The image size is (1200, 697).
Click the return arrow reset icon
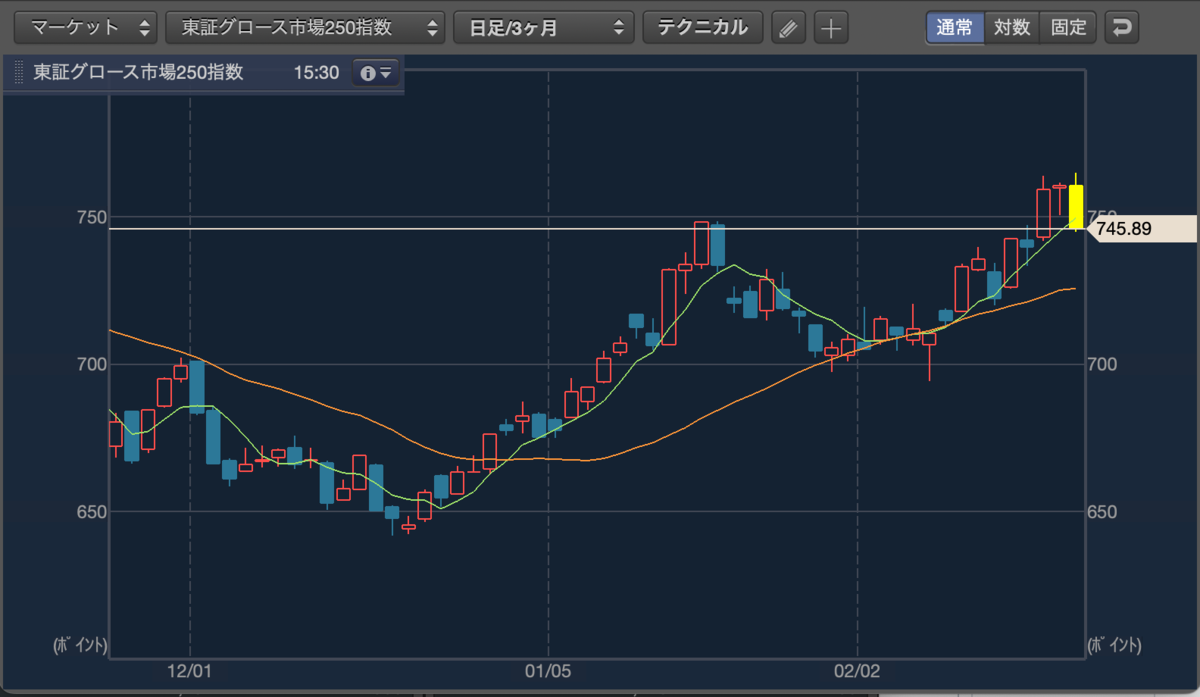(x=1122, y=27)
